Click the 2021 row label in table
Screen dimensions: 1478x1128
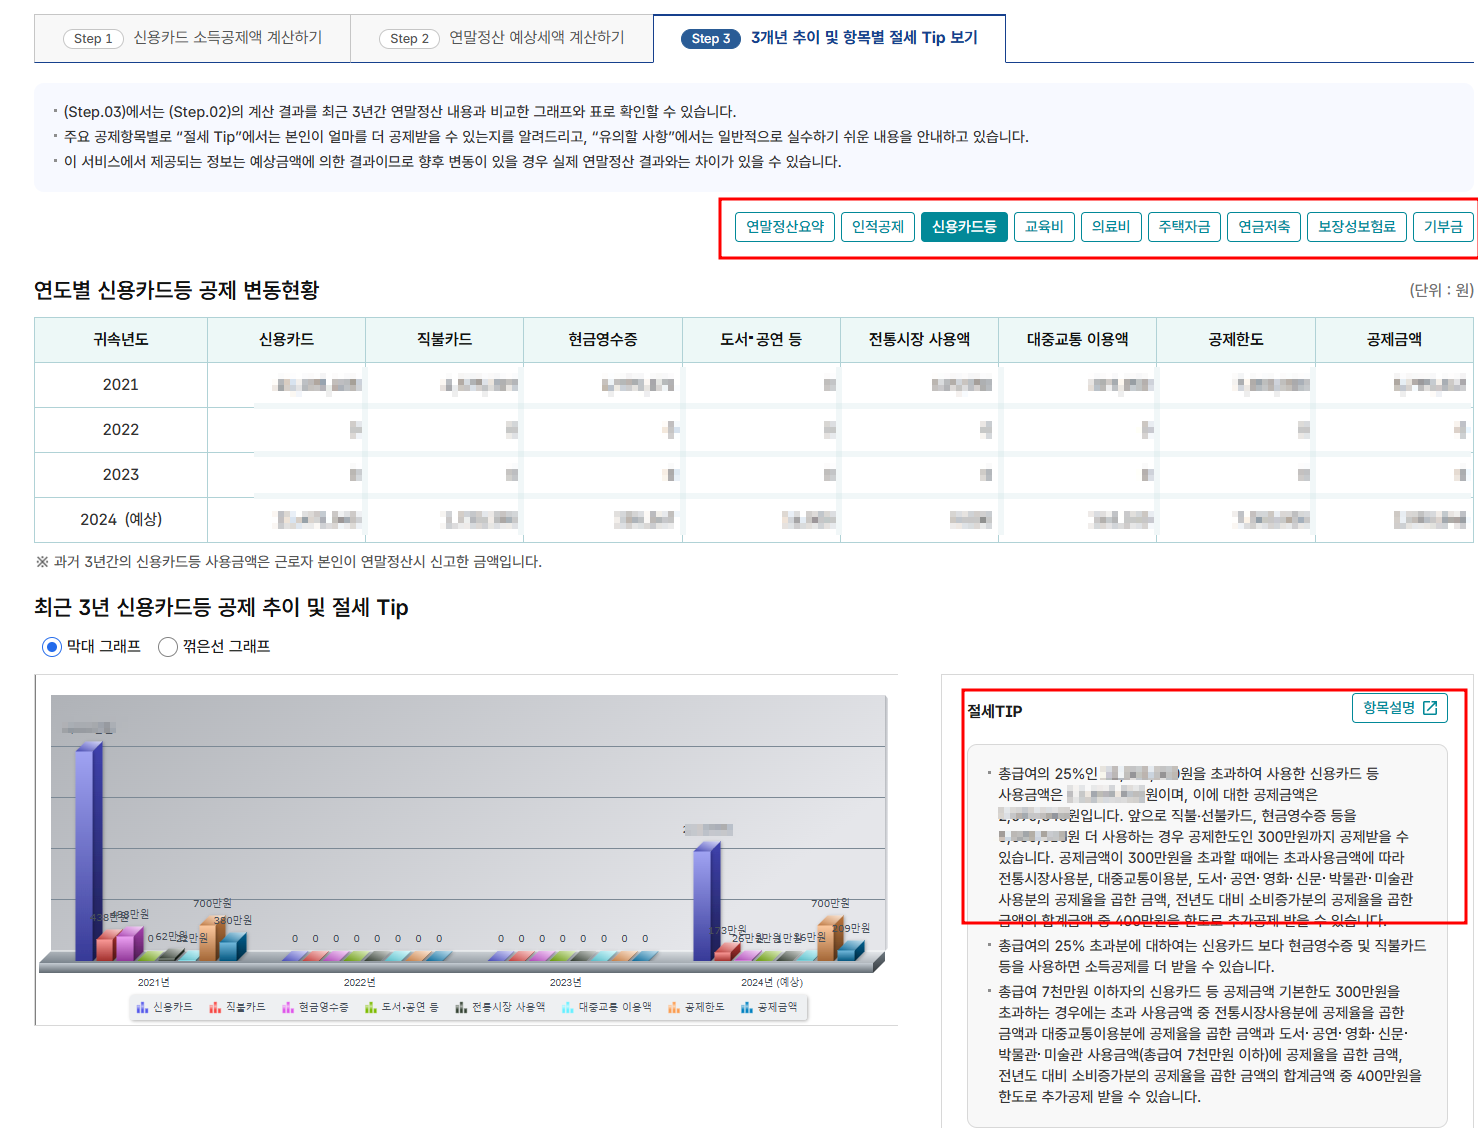[x=121, y=385]
